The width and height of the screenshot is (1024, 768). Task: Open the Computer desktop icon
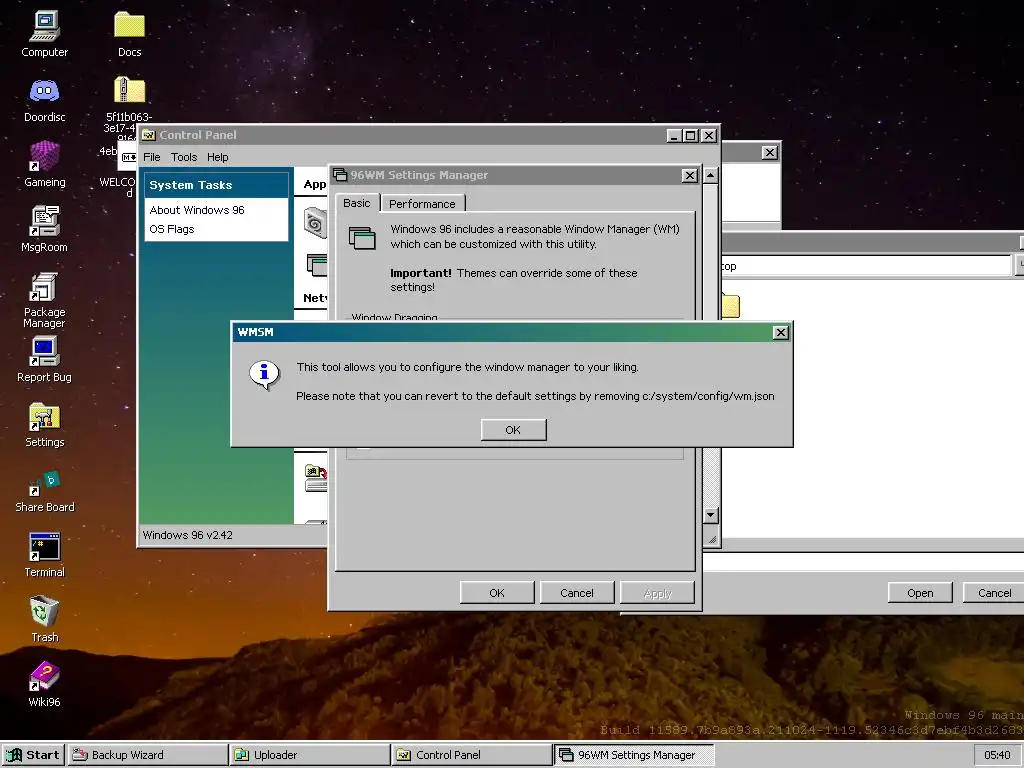pyautogui.click(x=44, y=27)
